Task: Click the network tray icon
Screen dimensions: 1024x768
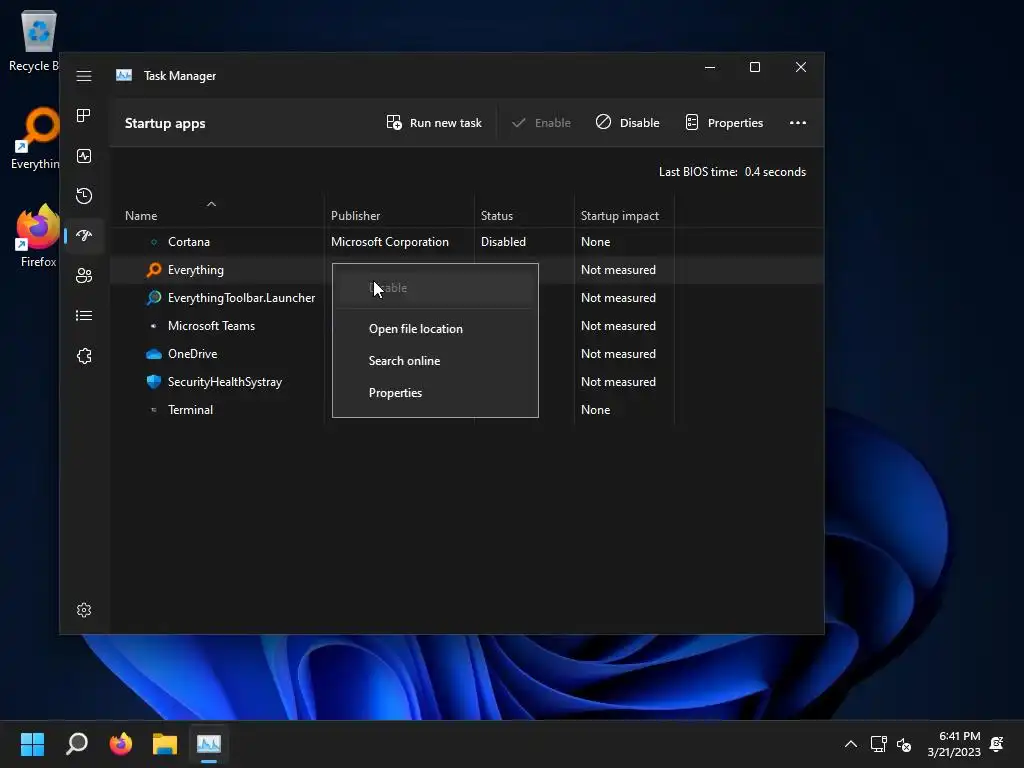Action: pos(878,744)
